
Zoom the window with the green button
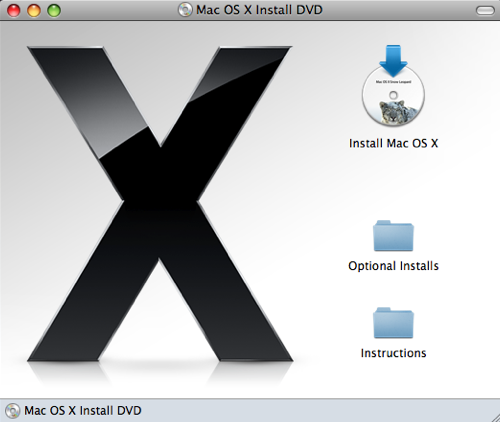54,11
